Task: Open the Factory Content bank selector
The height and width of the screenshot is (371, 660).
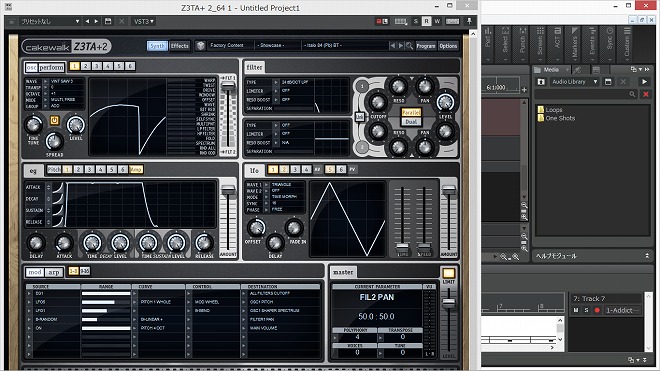Action: [231, 45]
